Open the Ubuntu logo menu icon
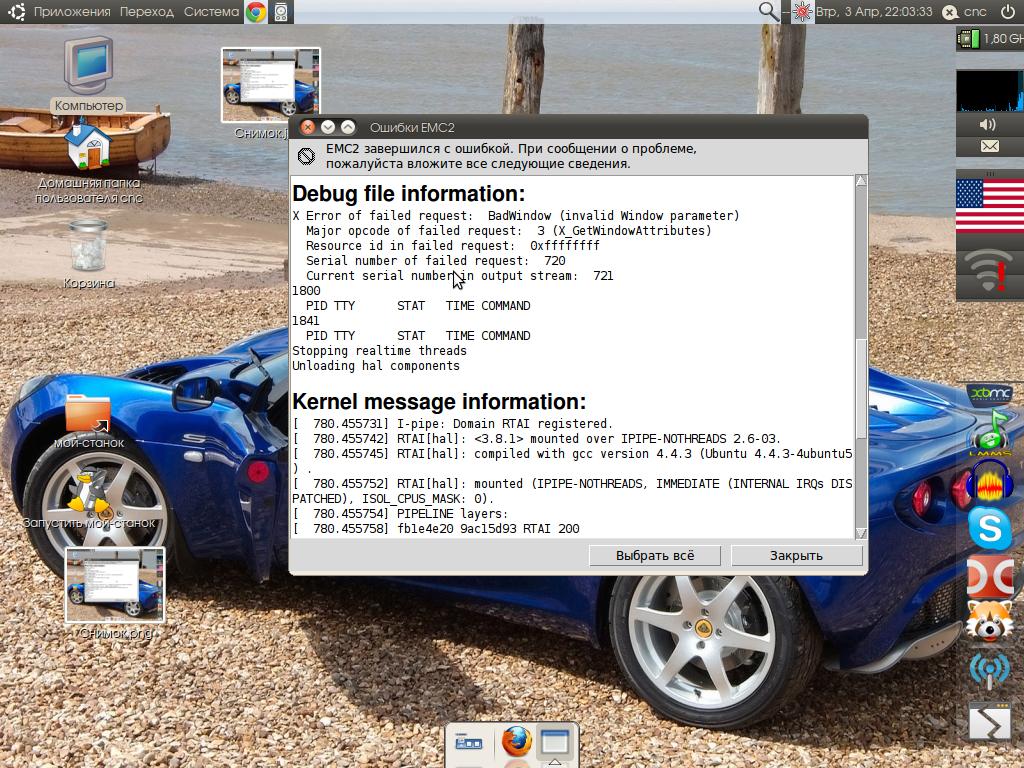This screenshot has height=768, width=1024. (16, 11)
